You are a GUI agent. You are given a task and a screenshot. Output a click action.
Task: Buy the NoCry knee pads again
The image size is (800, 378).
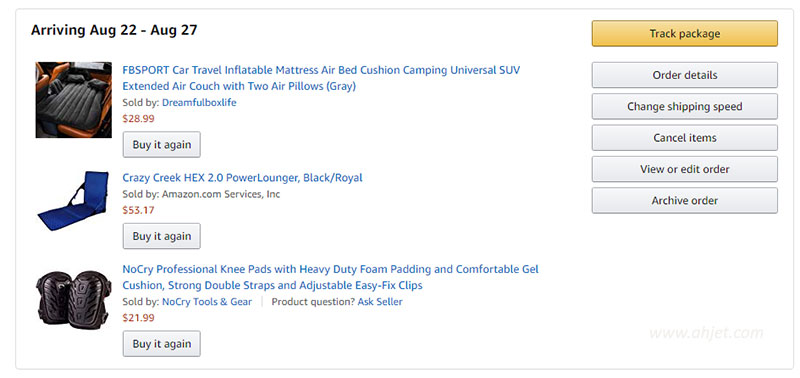pyautogui.click(x=162, y=344)
